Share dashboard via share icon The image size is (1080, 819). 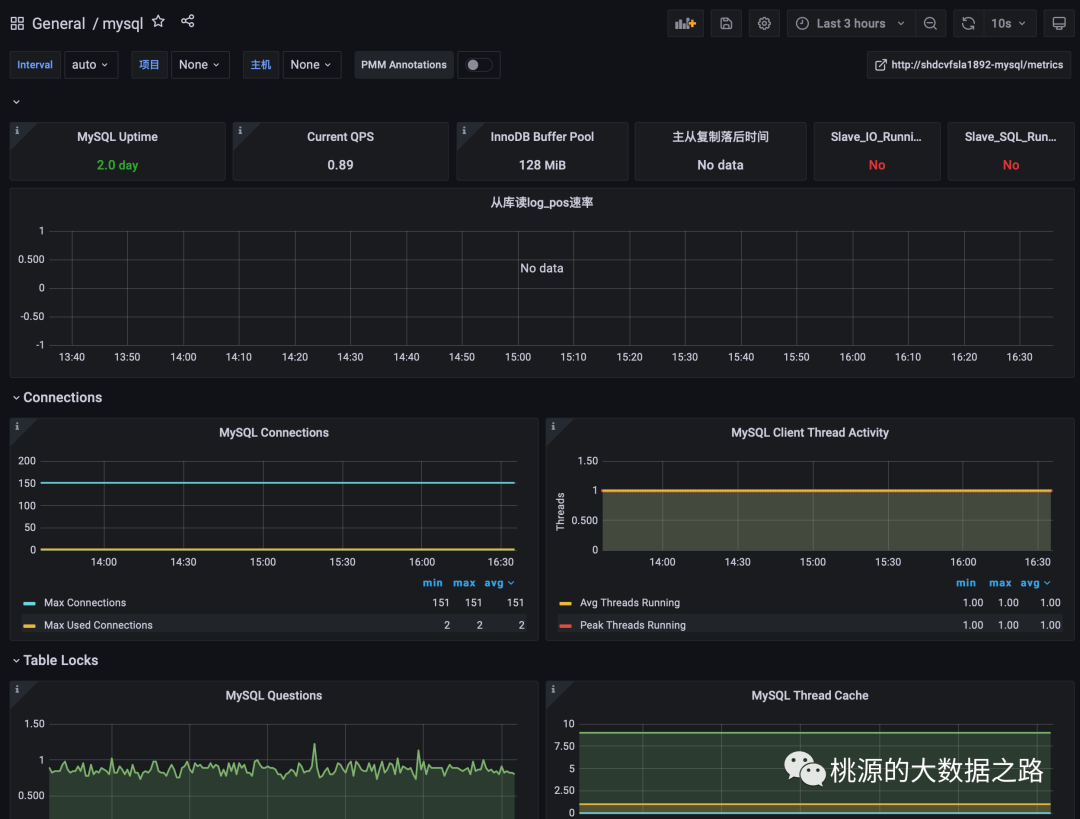click(187, 21)
